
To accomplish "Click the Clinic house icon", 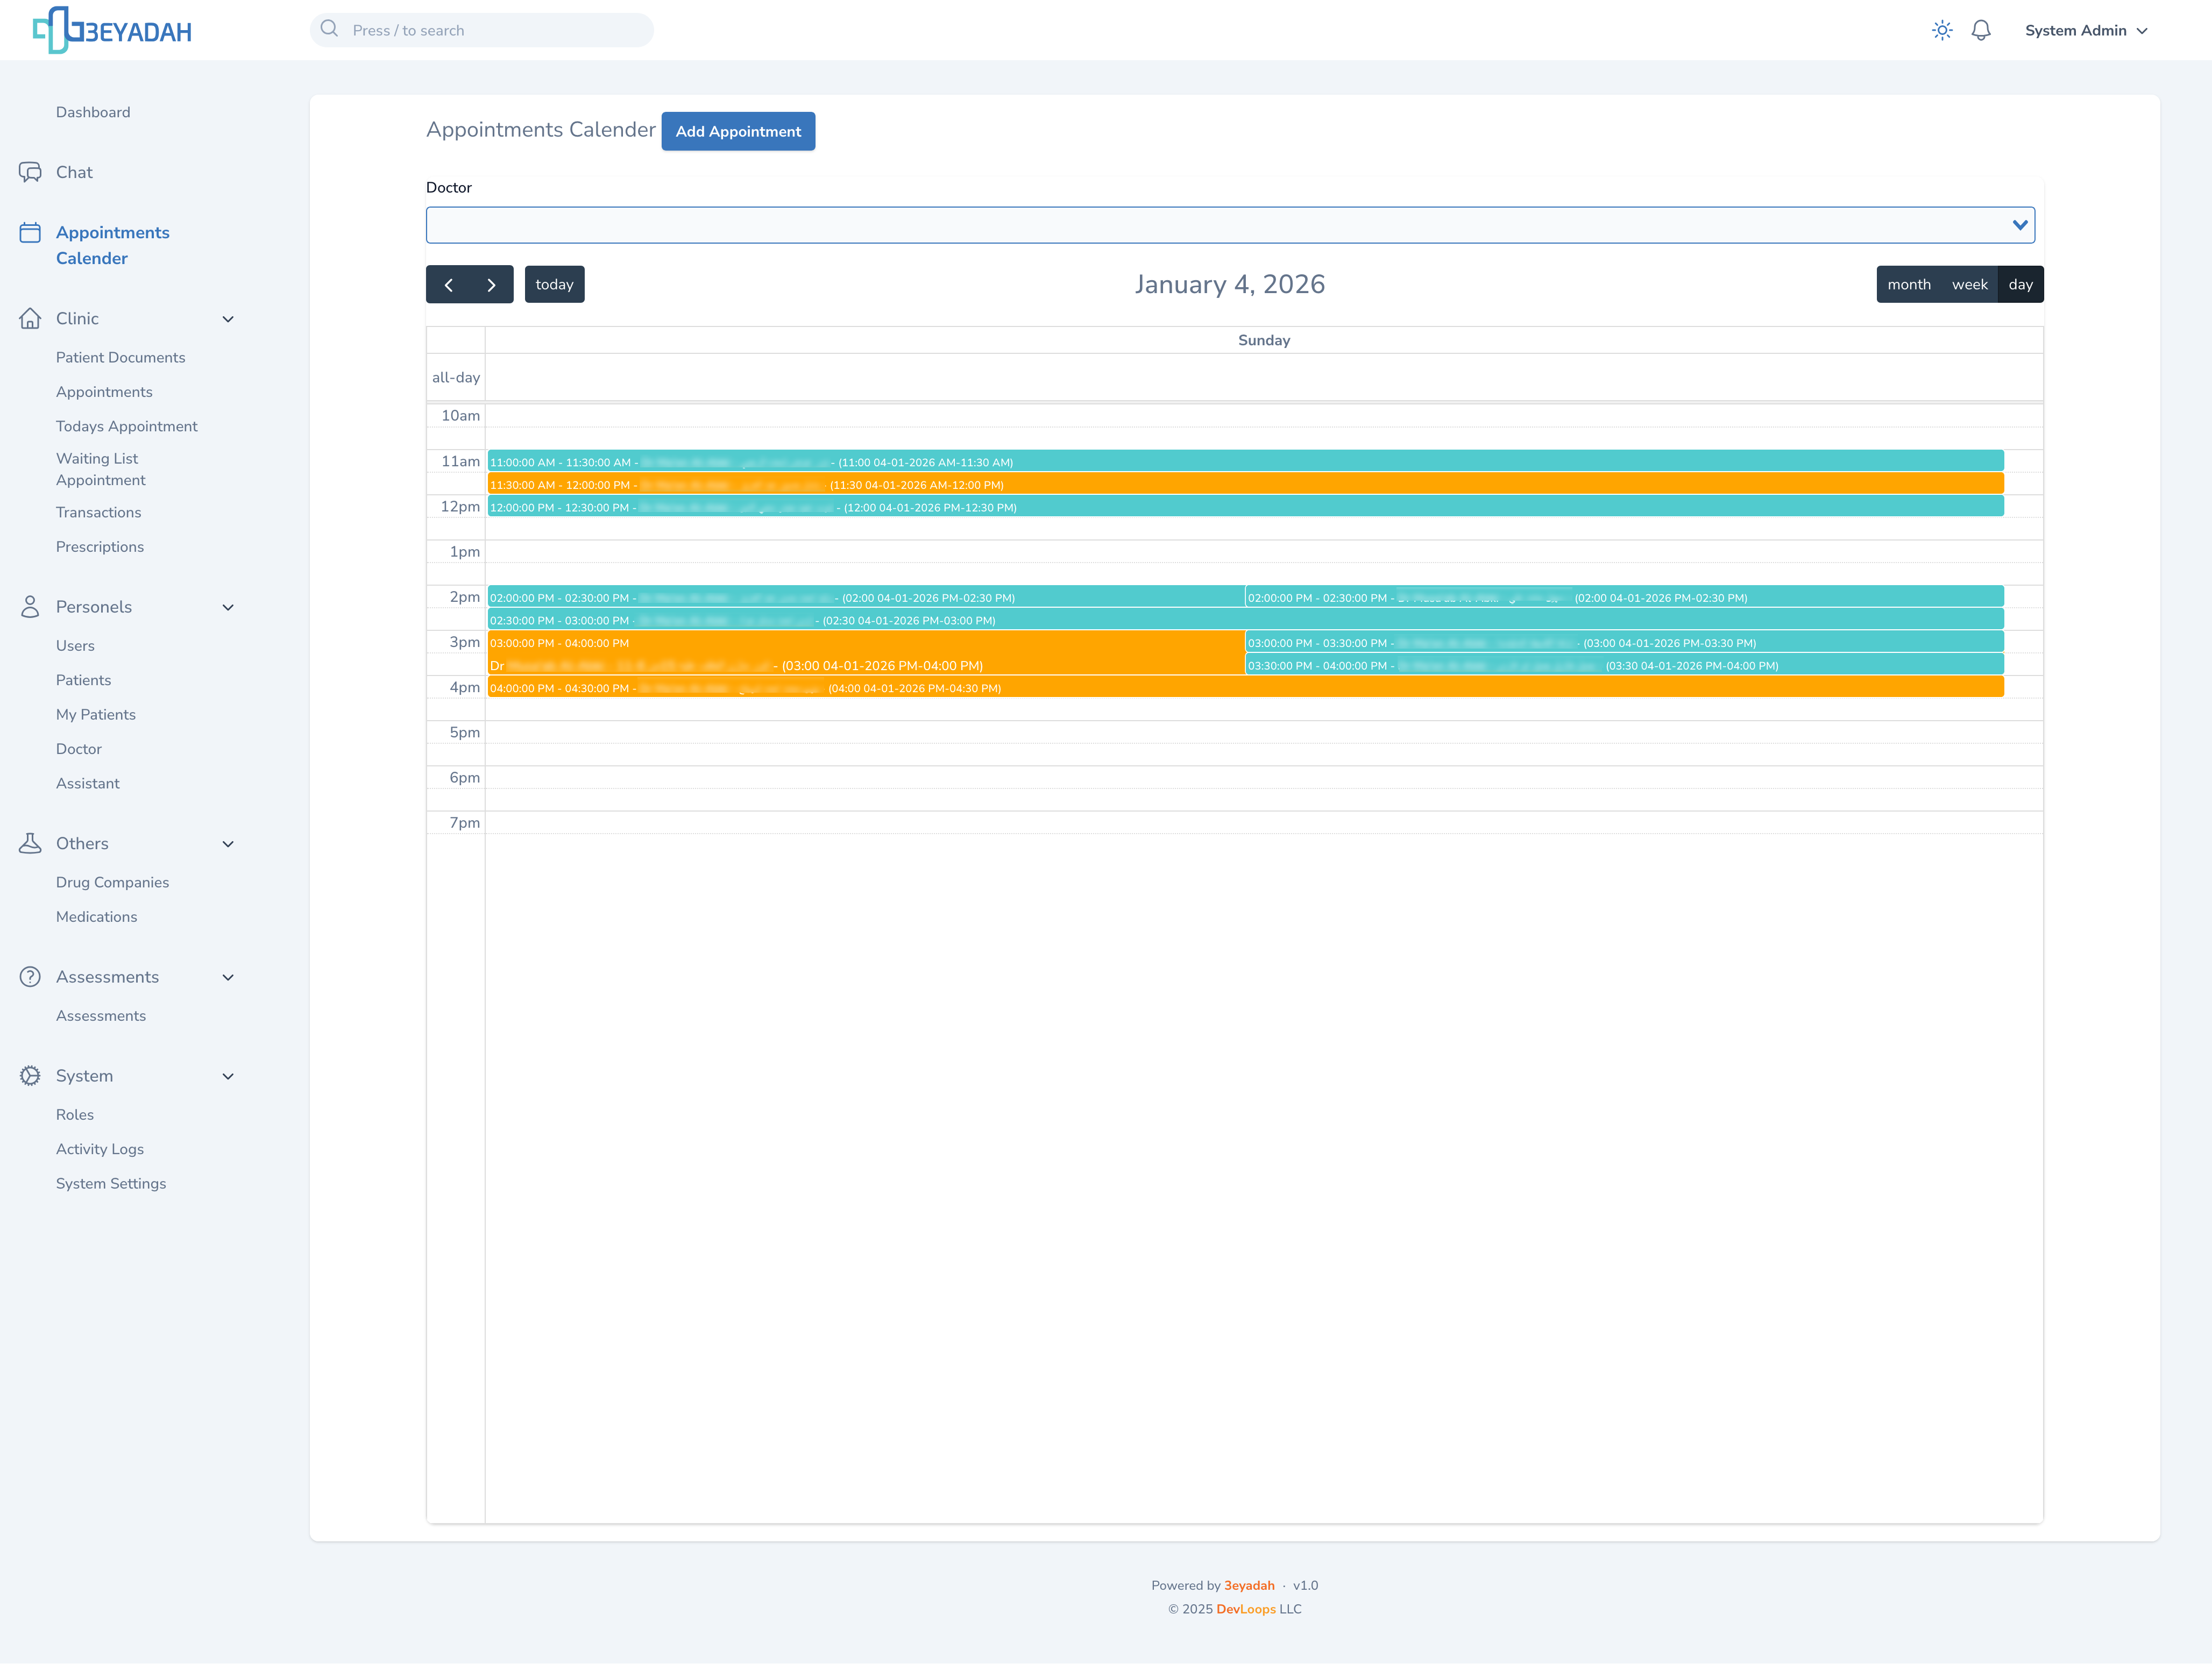I will 30,318.
